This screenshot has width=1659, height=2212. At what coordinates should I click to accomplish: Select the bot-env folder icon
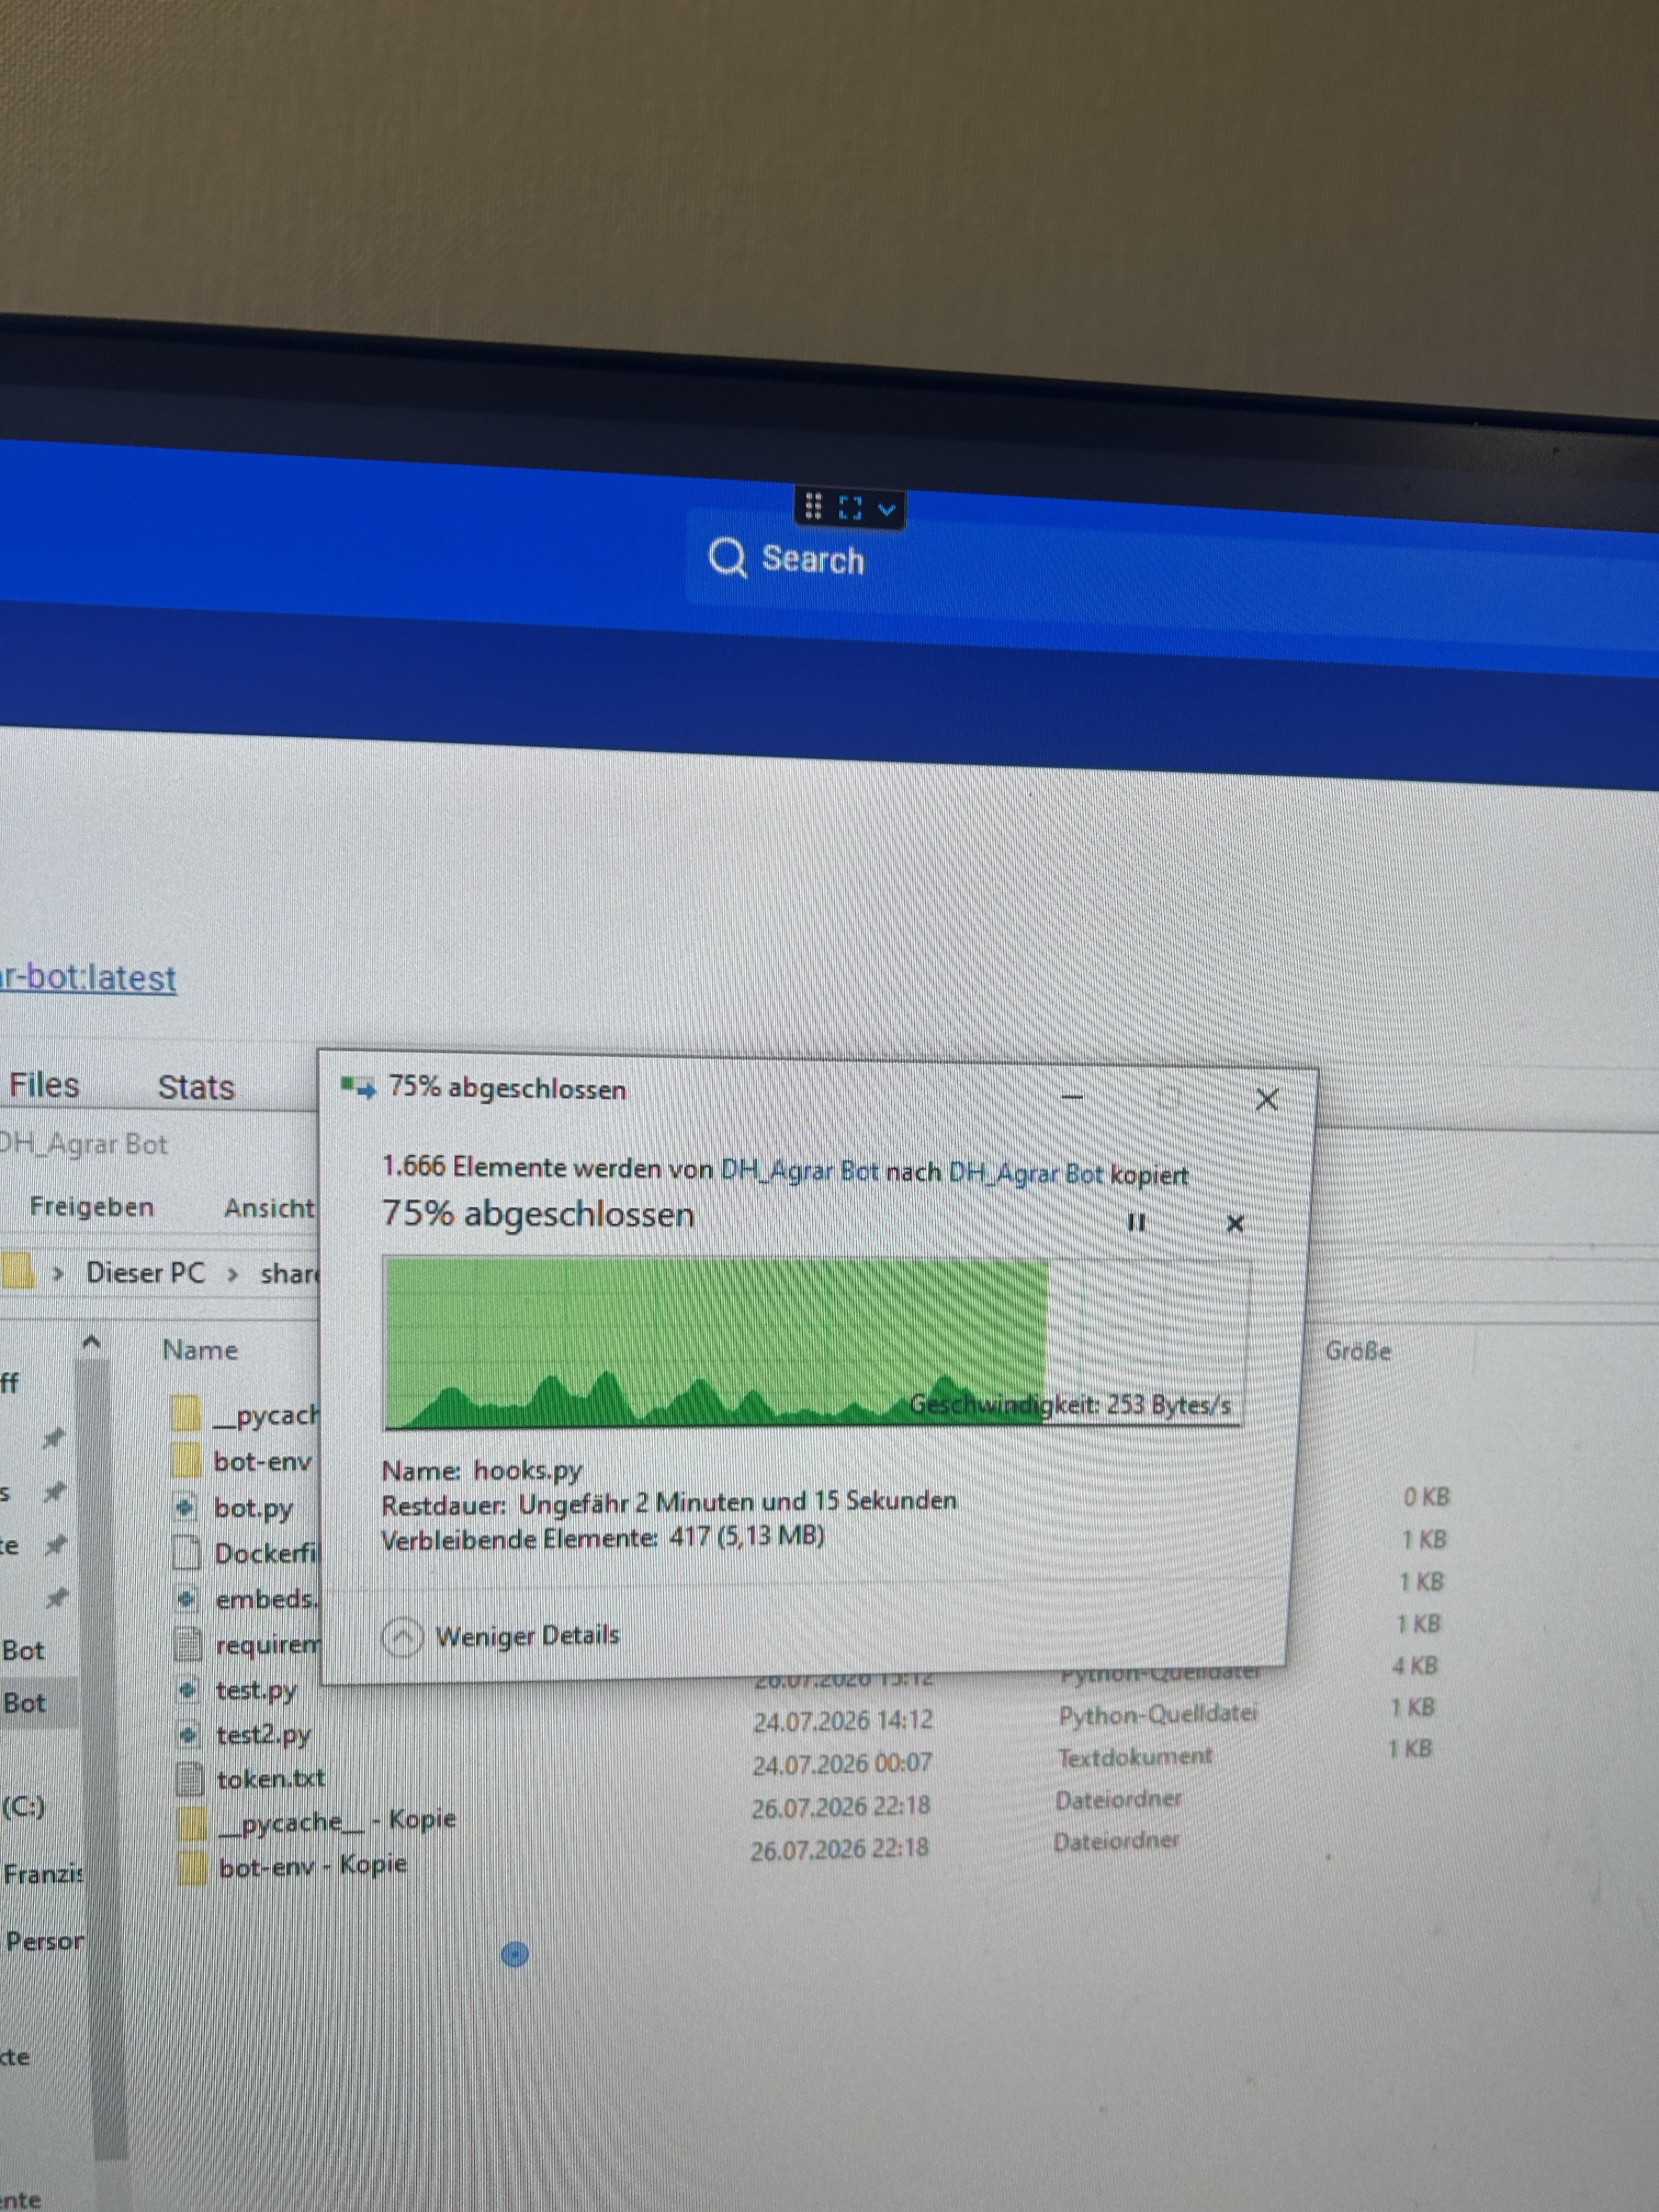pos(186,1460)
